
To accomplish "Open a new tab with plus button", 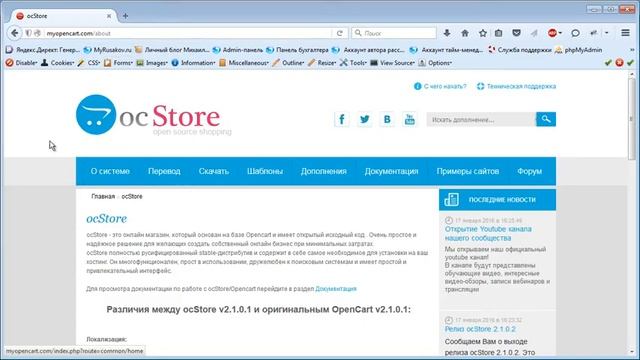I will 125,16.
